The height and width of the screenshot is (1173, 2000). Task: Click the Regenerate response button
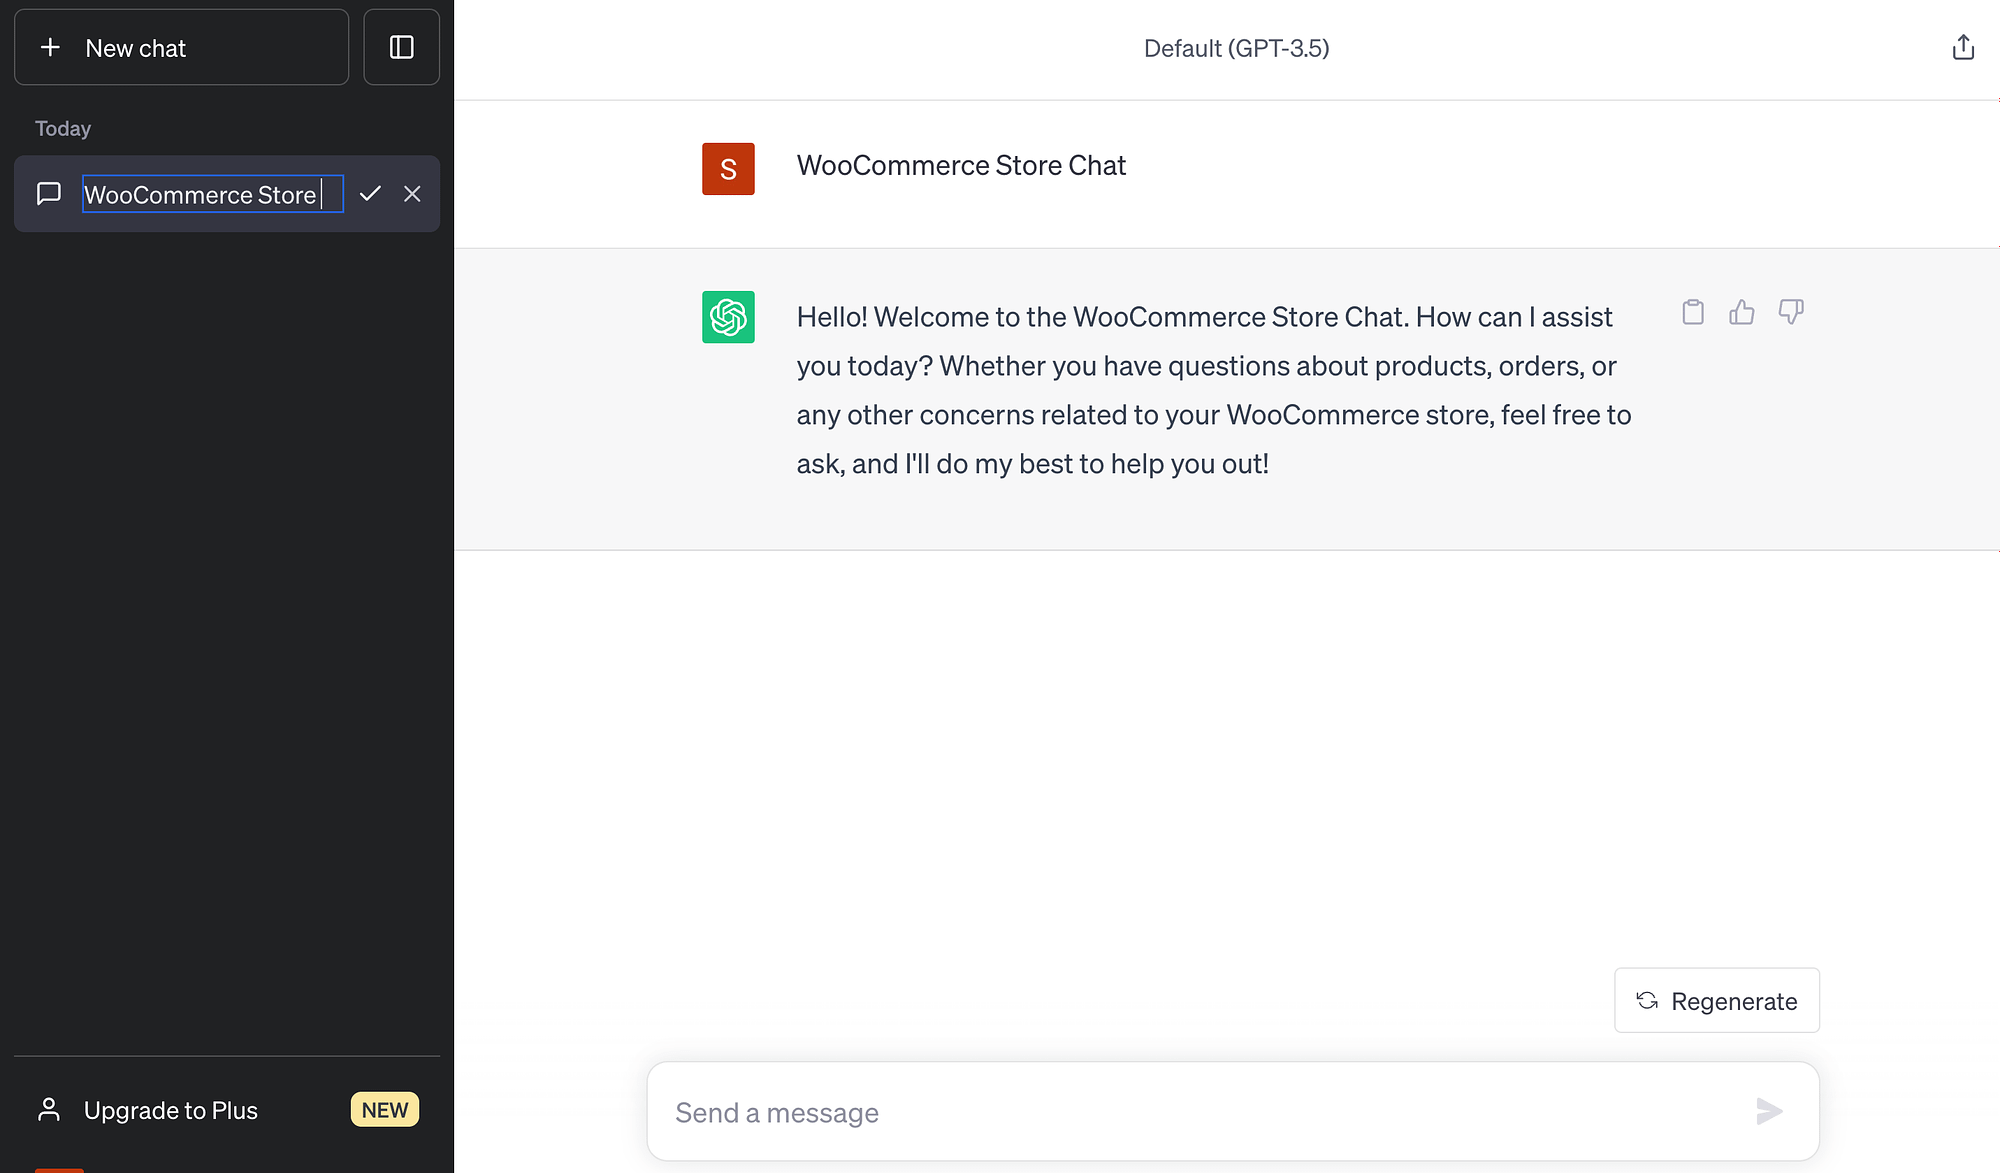click(x=1717, y=1000)
